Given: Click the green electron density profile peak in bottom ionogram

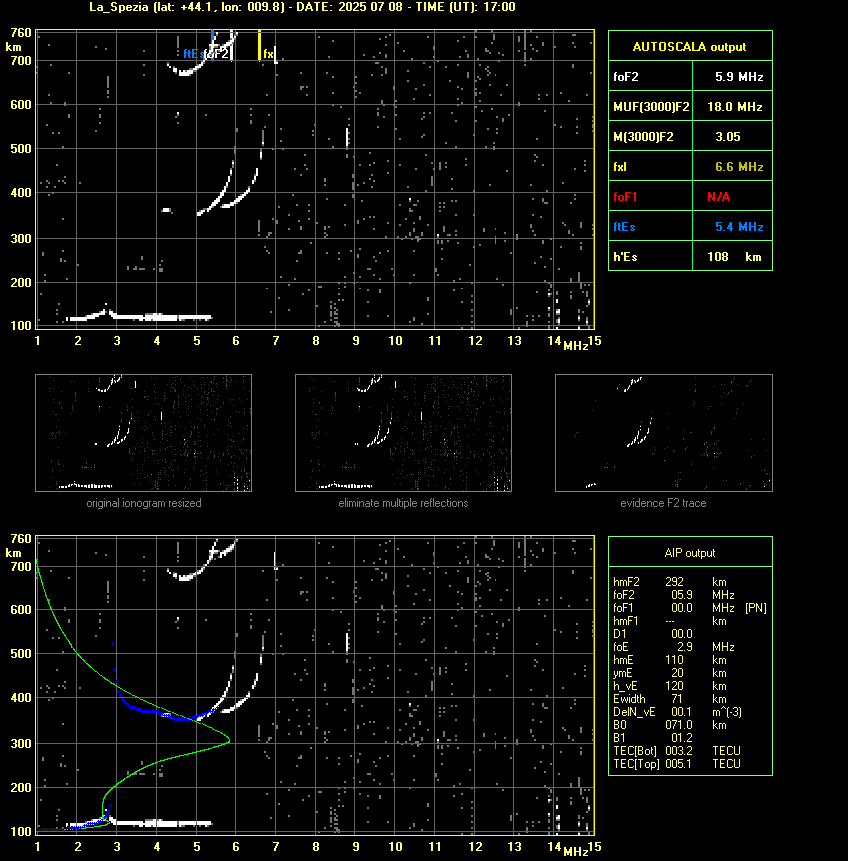Looking at the screenshot, I should [228, 741].
